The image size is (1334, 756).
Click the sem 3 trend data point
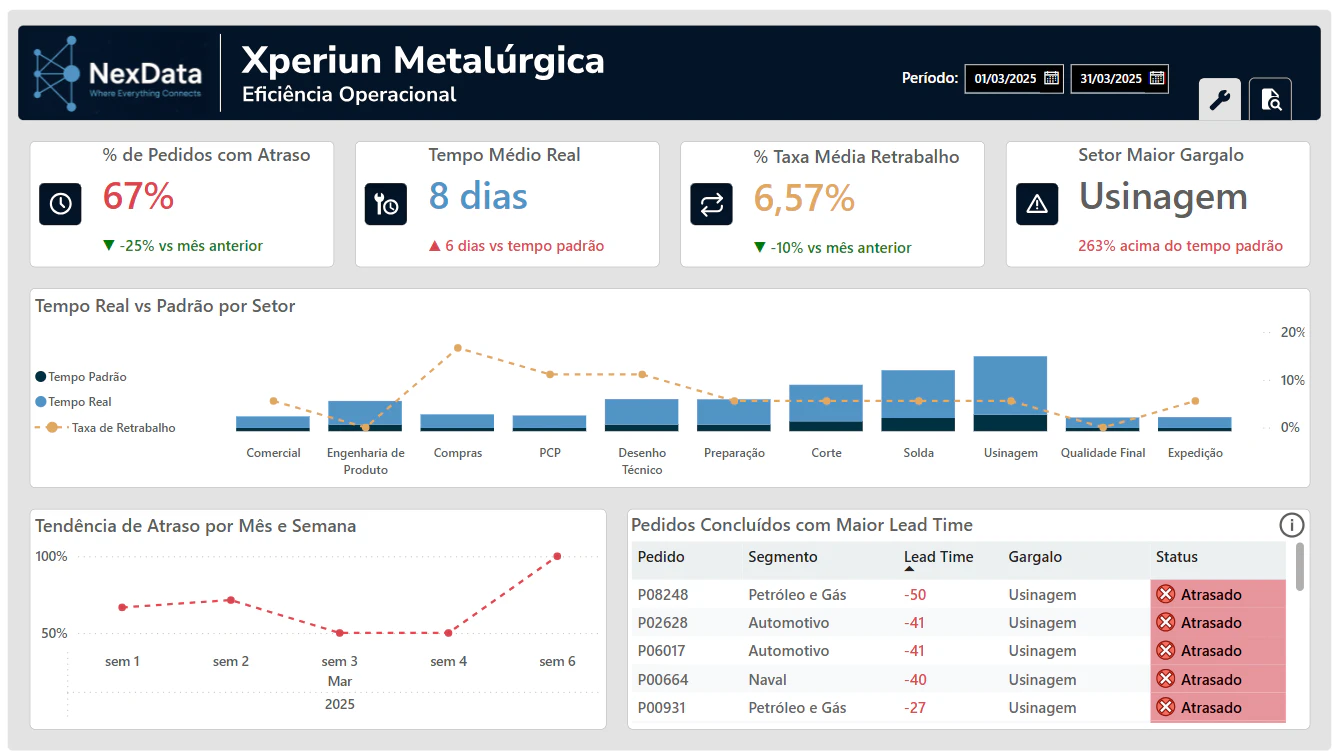coord(340,633)
